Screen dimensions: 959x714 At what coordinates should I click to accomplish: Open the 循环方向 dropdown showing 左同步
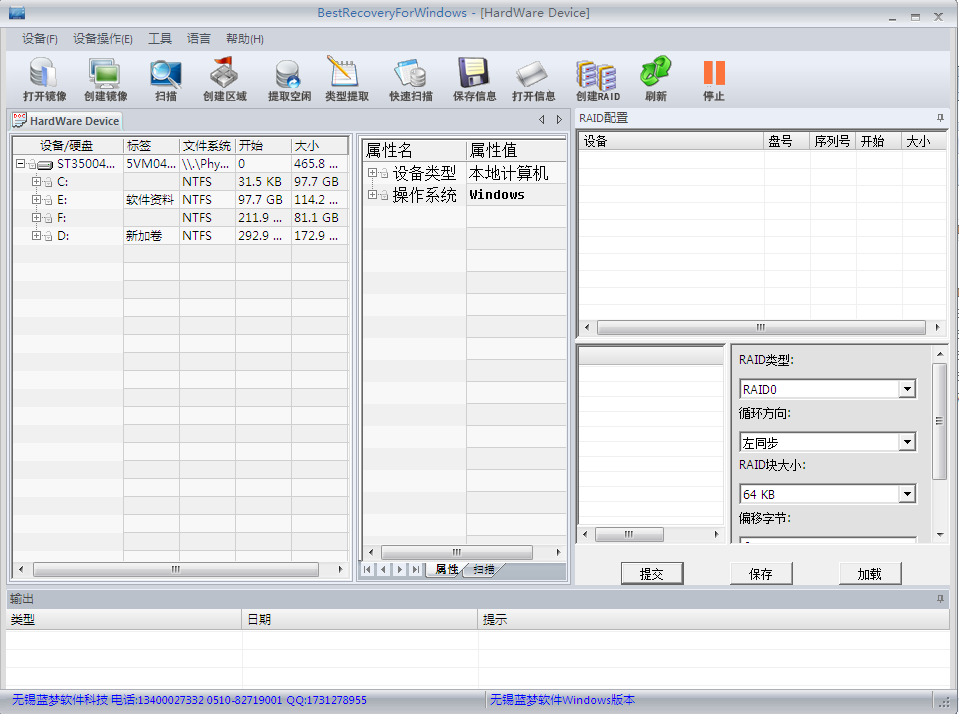[906, 441]
